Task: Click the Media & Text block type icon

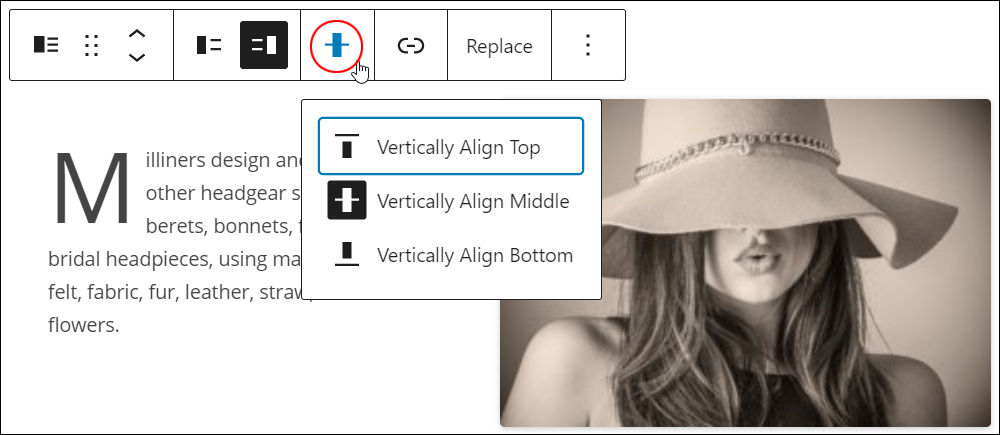Action: (46, 45)
